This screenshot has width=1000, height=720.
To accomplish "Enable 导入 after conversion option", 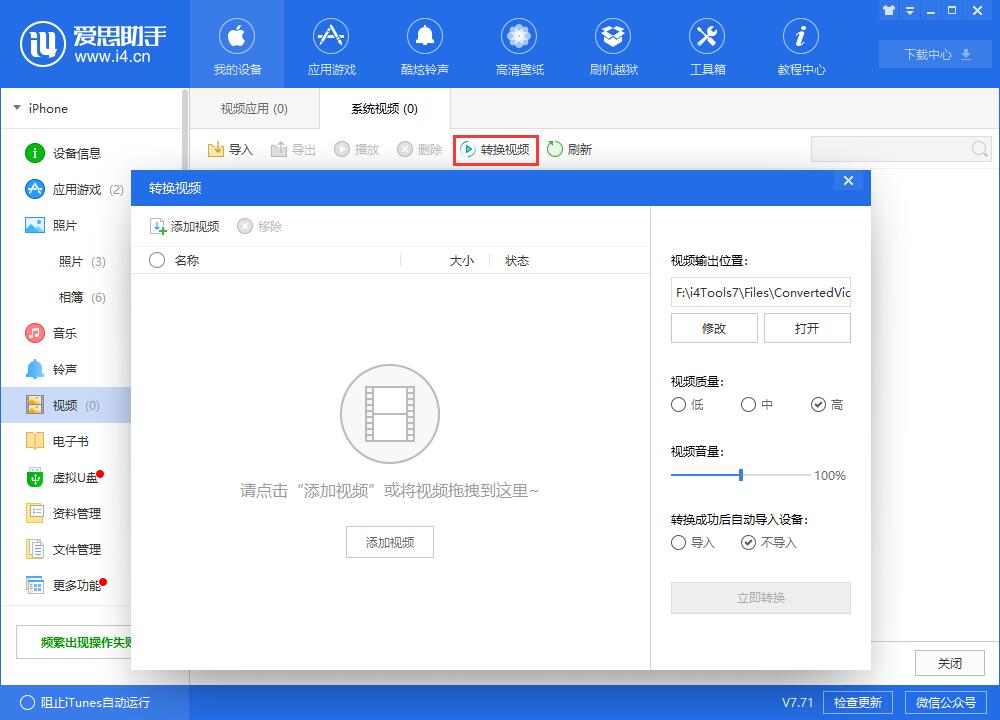I will click(x=677, y=542).
